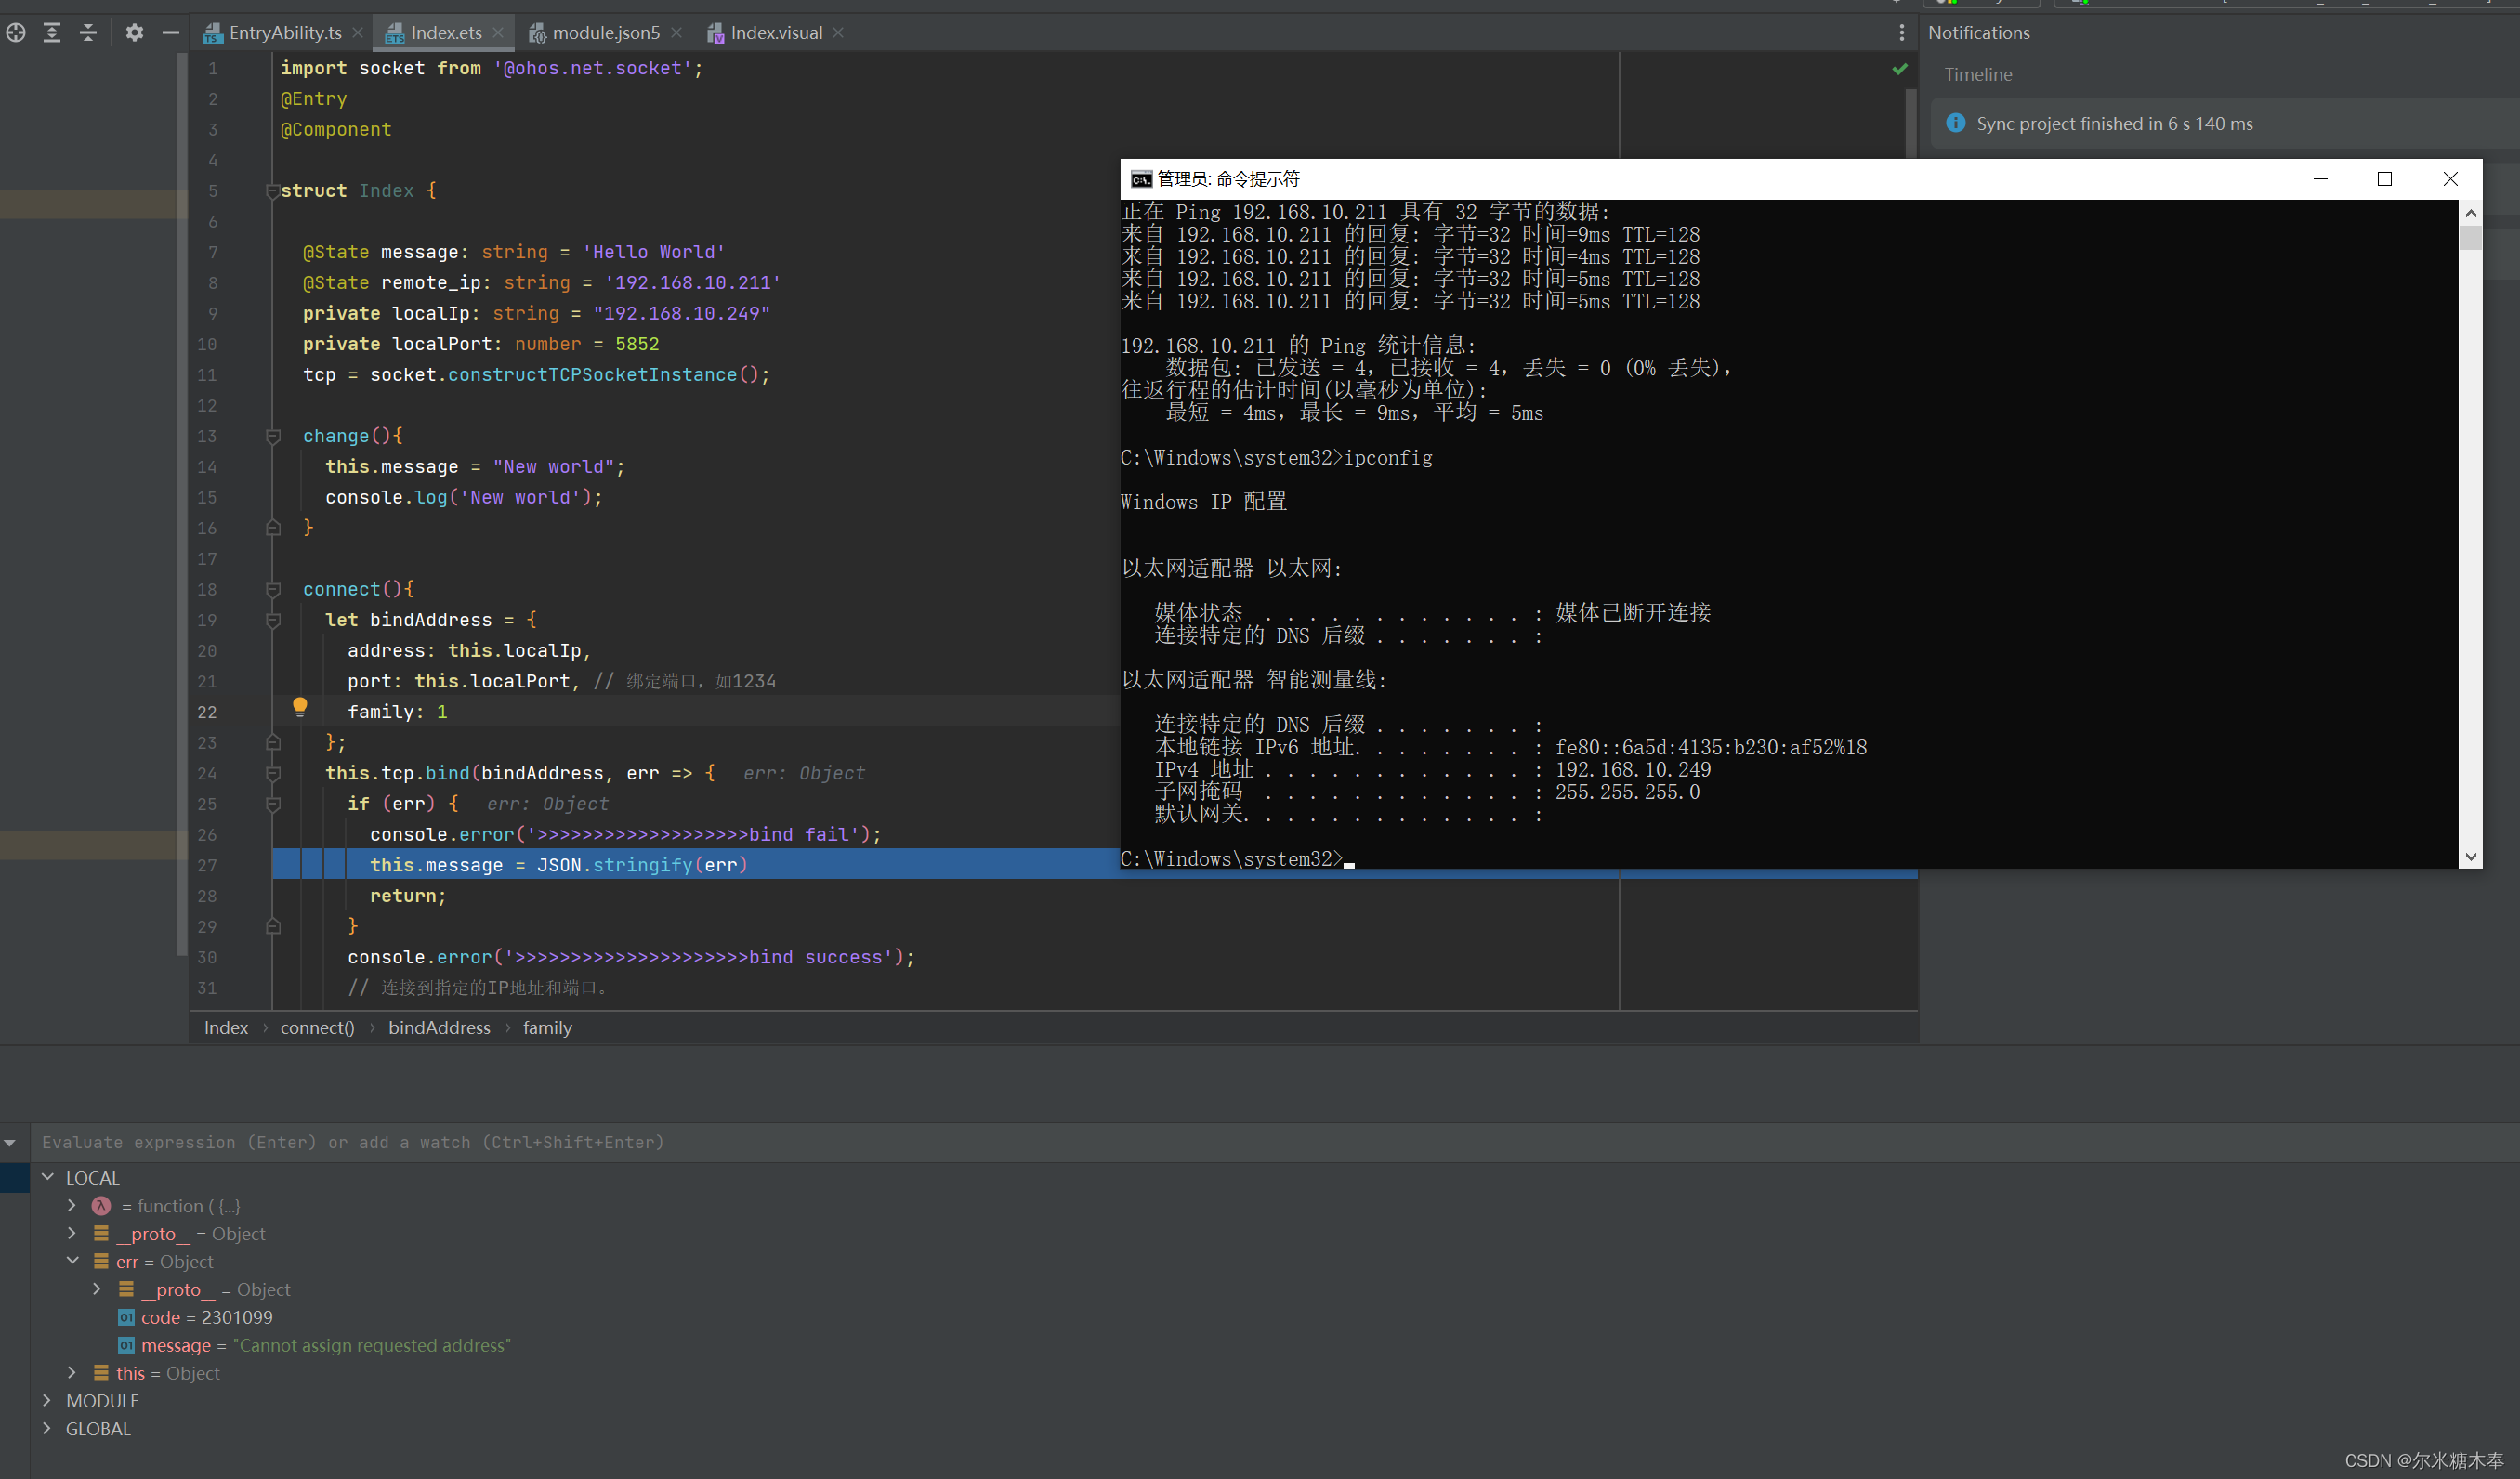Open the vertical ellipsis editor options icon
The image size is (2520, 1479).
(1901, 33)
